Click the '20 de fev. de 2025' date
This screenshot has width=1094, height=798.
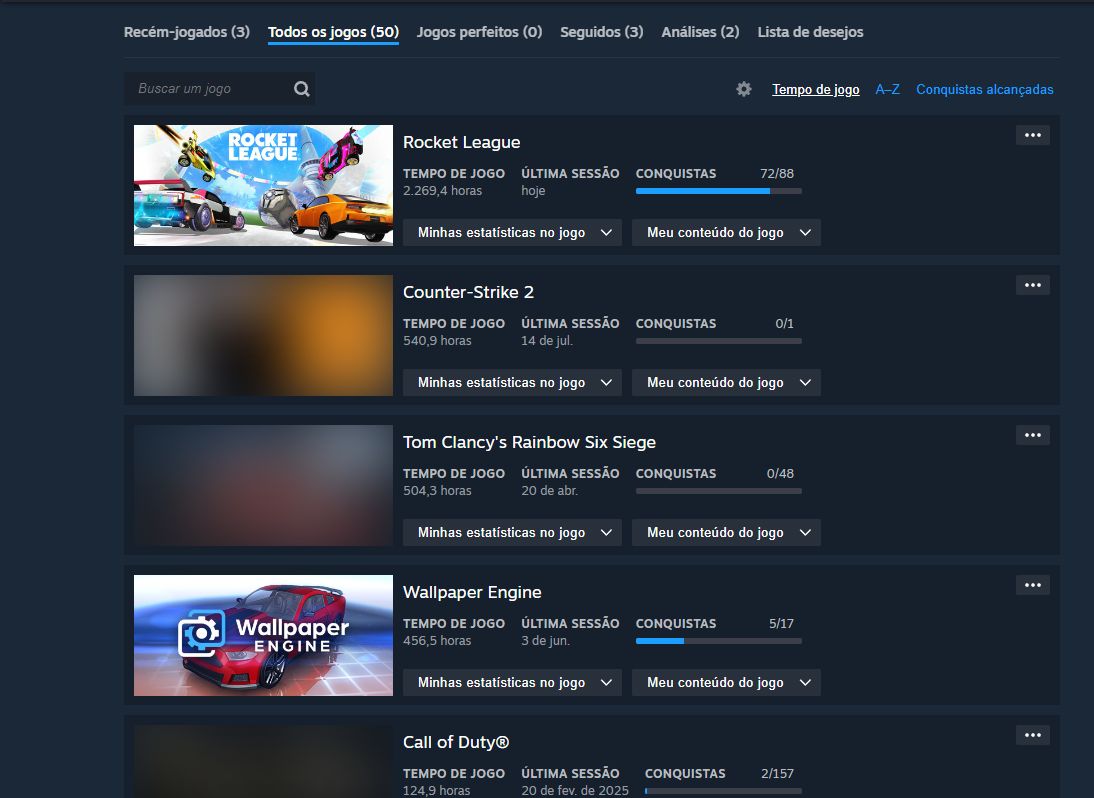point(575,790)
